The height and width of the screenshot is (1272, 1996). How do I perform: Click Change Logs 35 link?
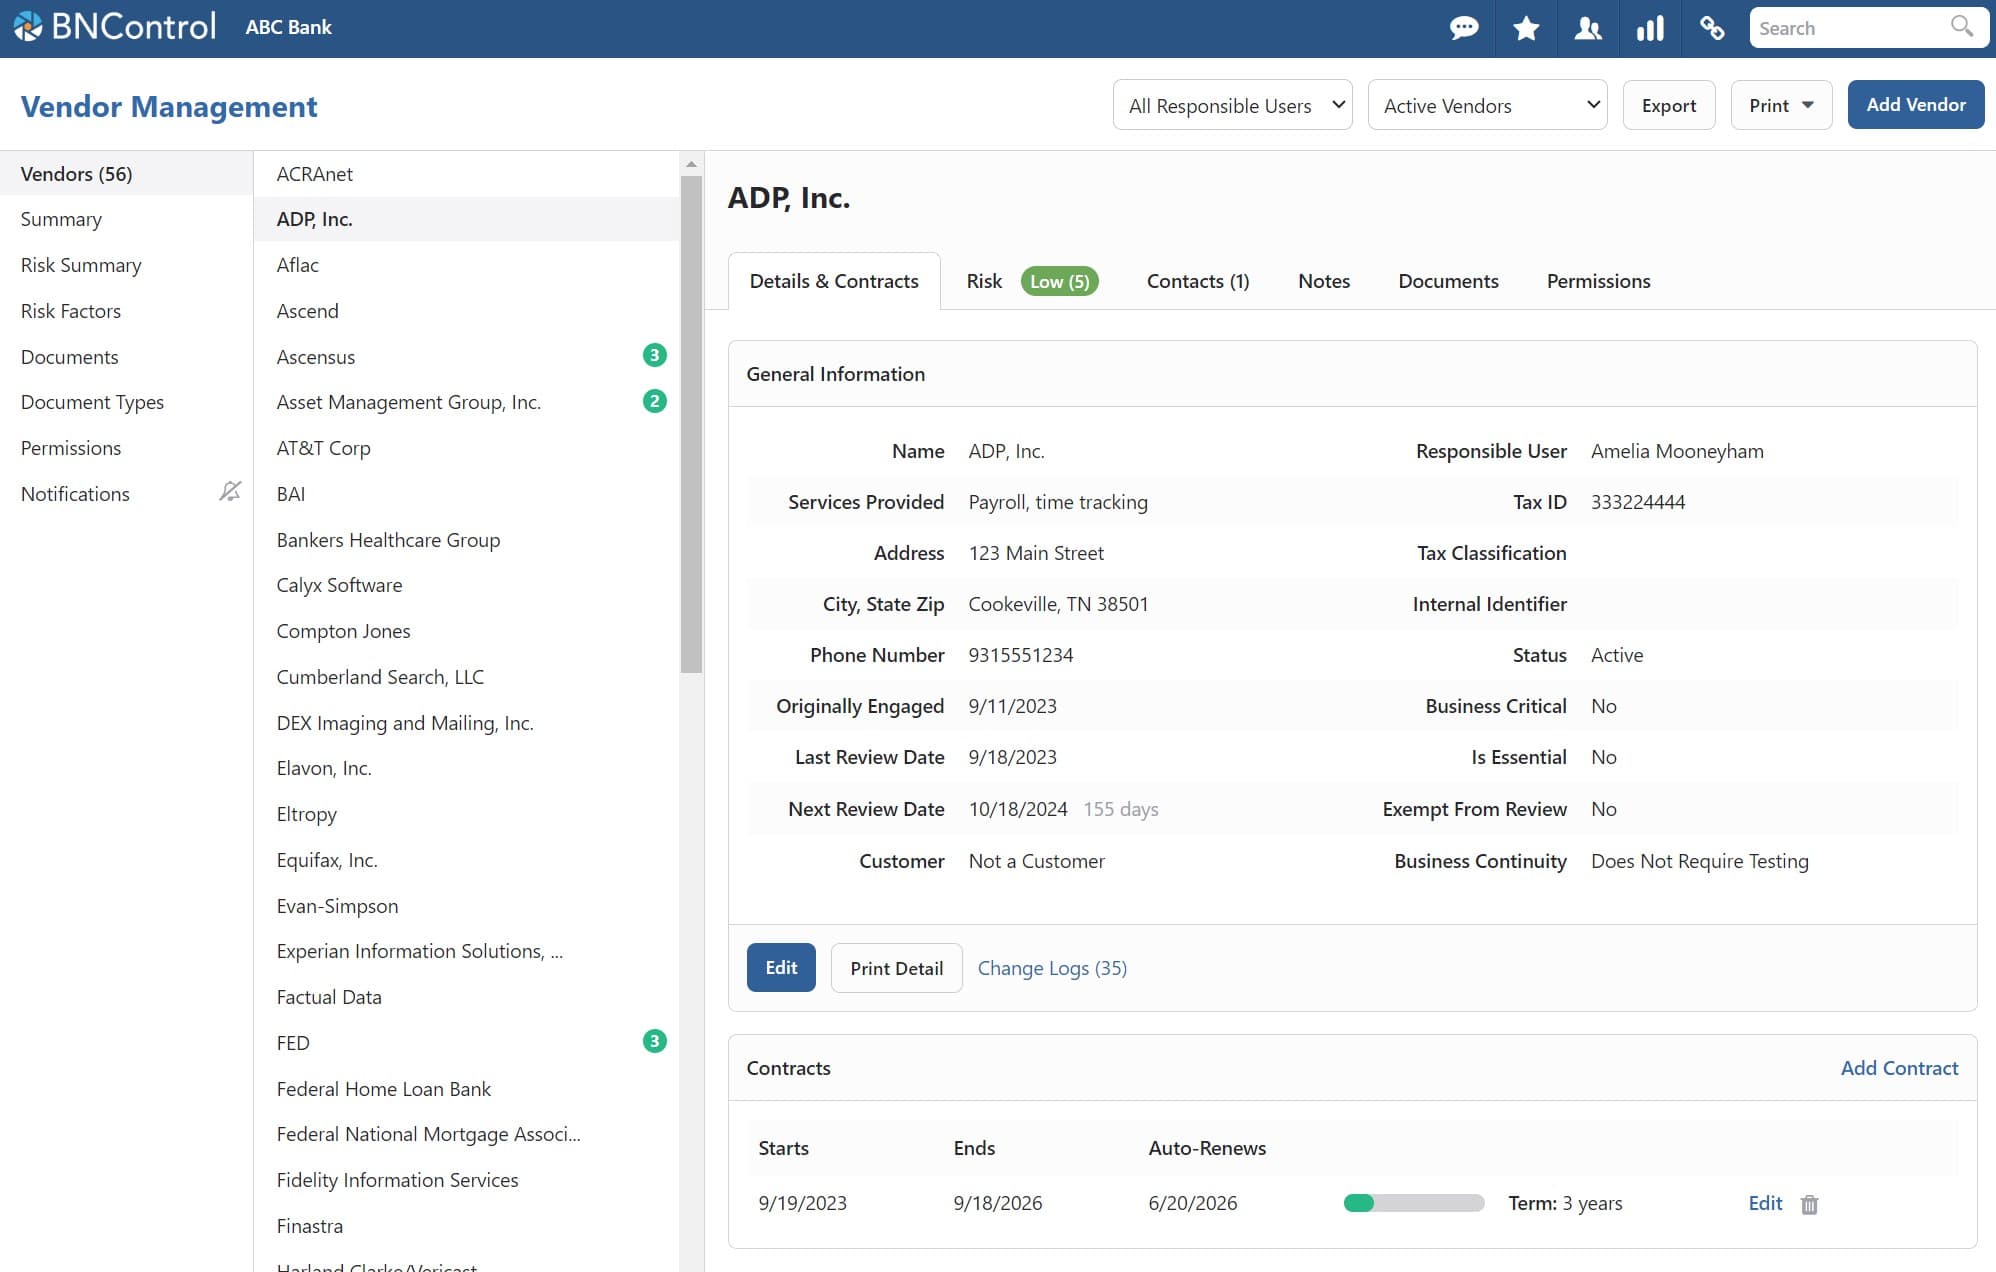[x=1050, y=966]
